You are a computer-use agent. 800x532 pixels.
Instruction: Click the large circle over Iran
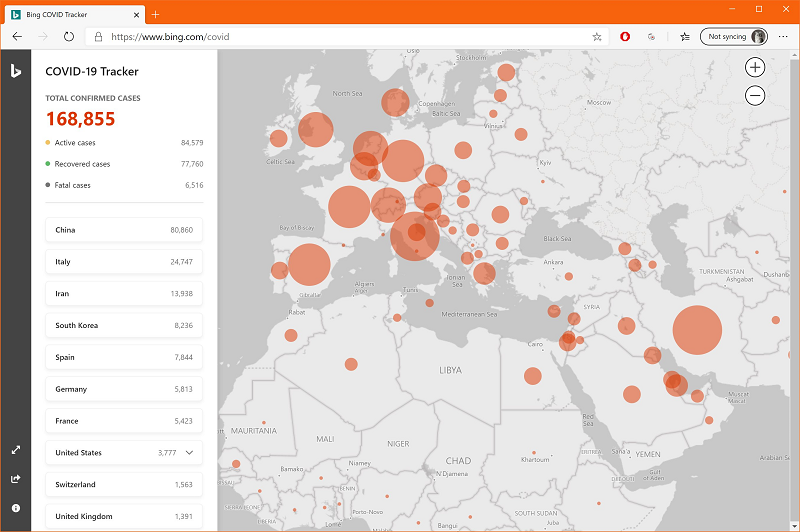pos(697,332)
